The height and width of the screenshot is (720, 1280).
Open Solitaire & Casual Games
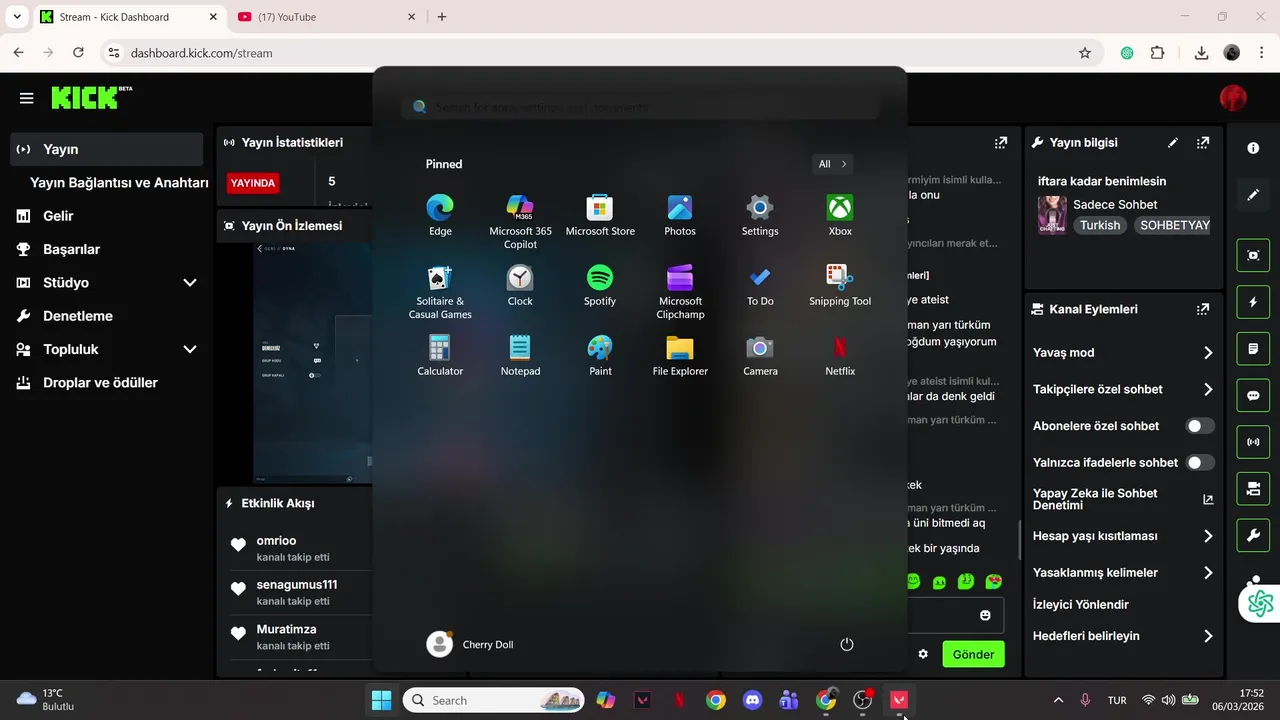440,292
